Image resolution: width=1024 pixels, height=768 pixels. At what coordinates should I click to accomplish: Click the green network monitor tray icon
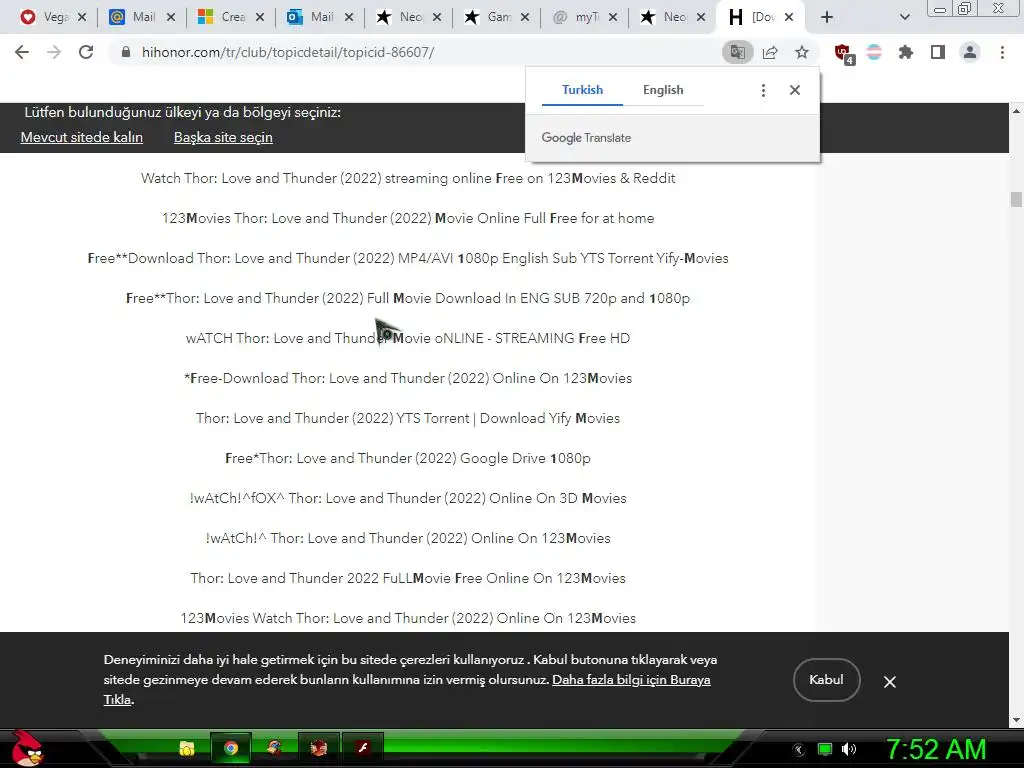825,749
